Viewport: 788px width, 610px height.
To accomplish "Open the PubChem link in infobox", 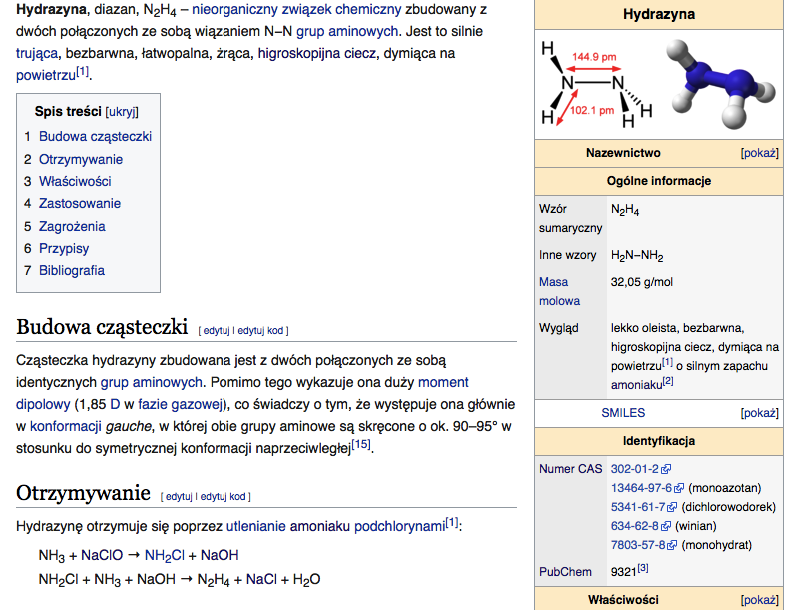I will pos(565,572).
